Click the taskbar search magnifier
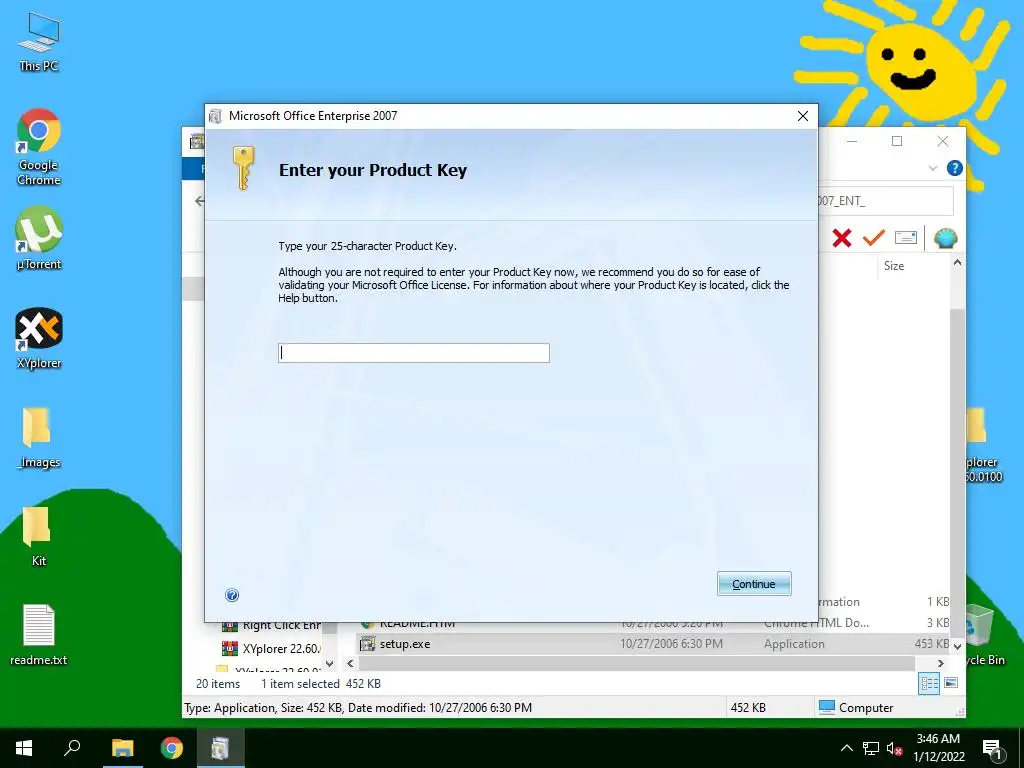Viewport: 1024px width, 768px height. pos(72,748)
